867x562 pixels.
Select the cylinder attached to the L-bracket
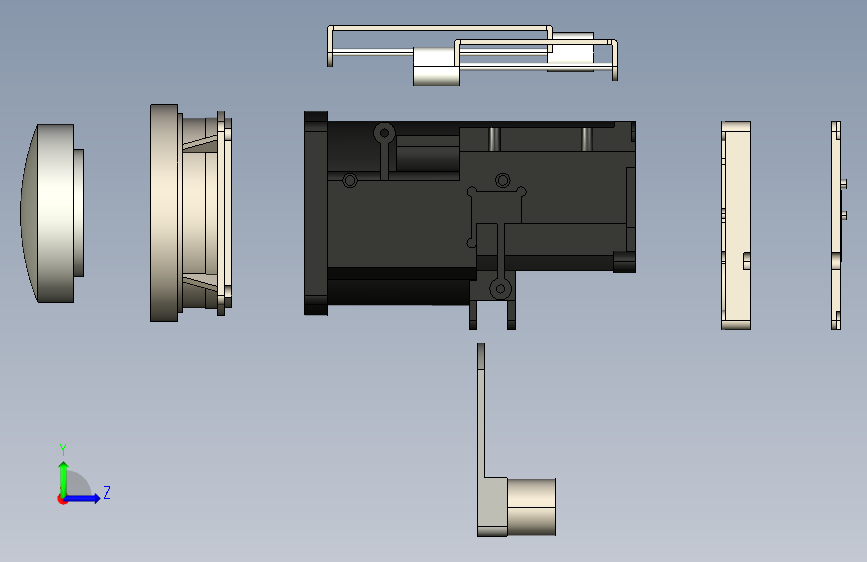coord(531,507)
